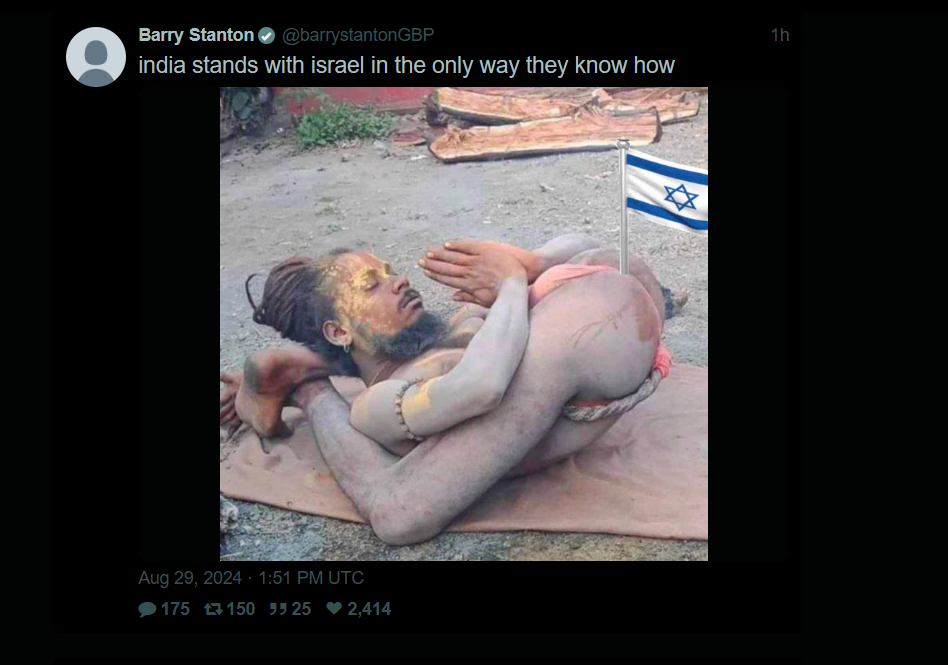View the 150 retweets count
Screen dimensions: 948x665
point(241,609)
